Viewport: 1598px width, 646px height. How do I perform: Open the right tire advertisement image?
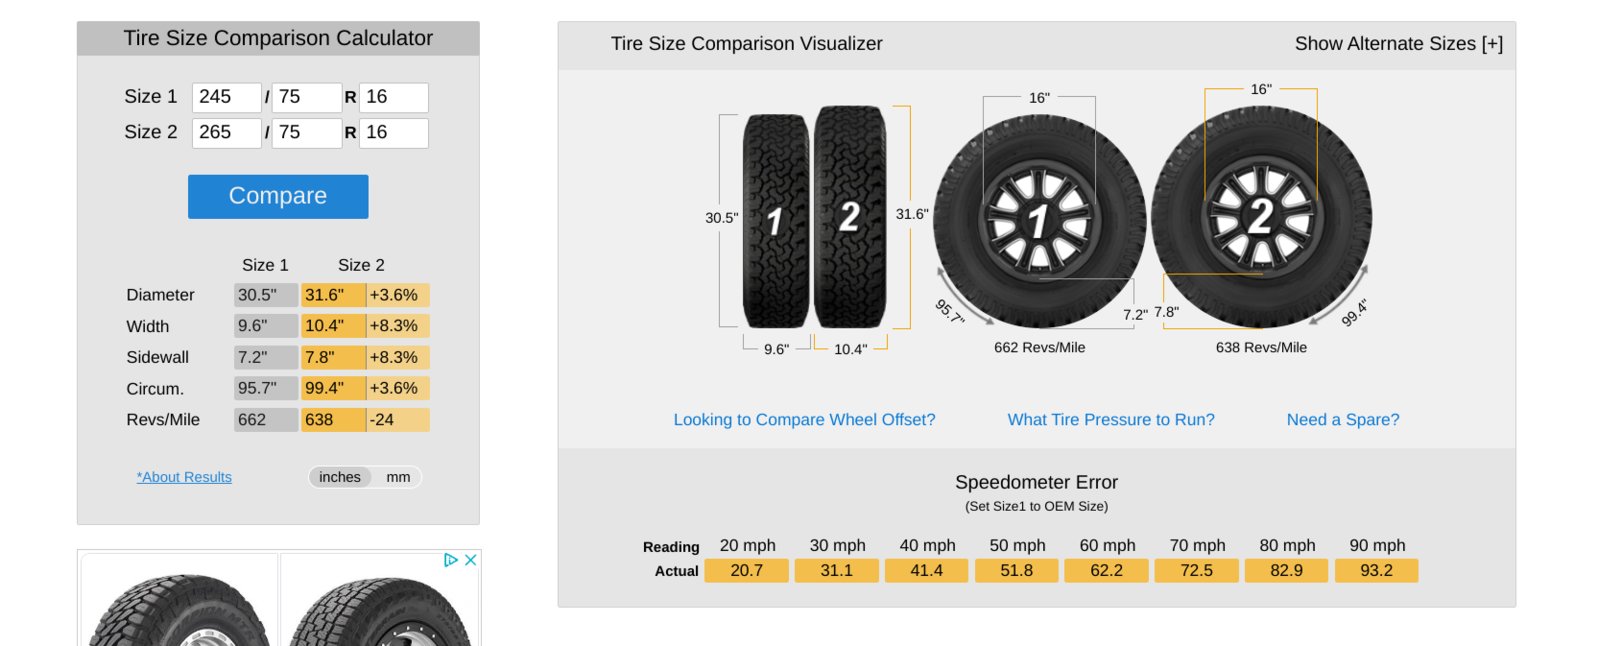pyautogui.click(x=380, y=600)
